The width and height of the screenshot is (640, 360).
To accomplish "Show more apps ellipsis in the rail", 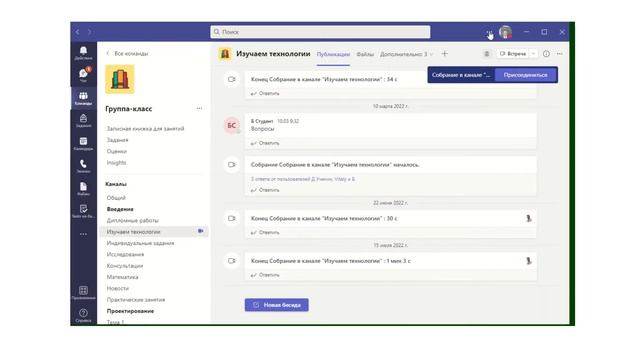I will pyautogui.click(x=83, y=234).
